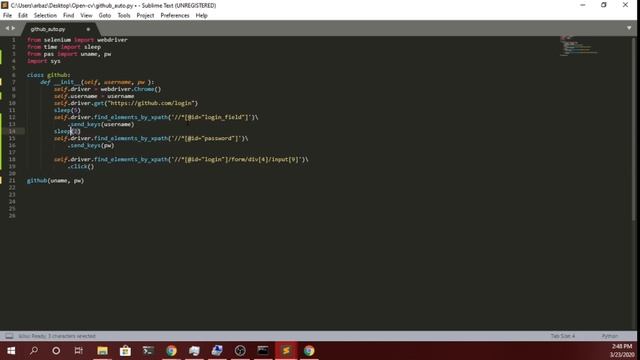This screenshot has width=640, height=360.
Task: Open the Command Prompt taskbar icon
Action: pos(263,351)
